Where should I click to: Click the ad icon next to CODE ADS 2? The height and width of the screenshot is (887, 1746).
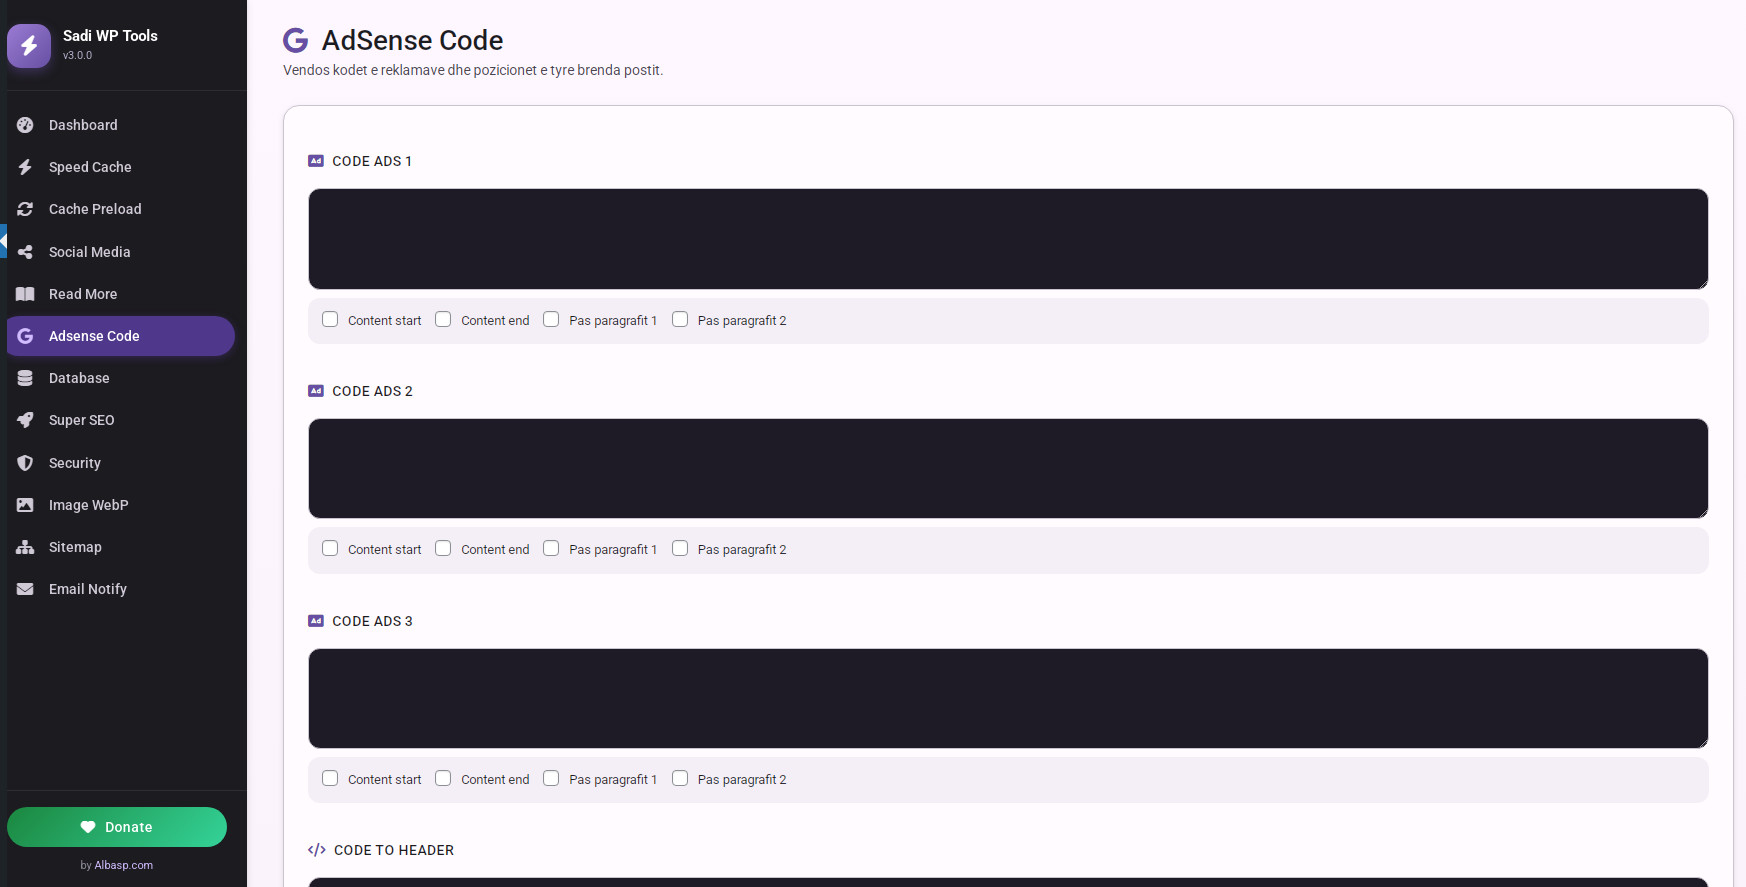pyautogui.click(x=316, y=391)
